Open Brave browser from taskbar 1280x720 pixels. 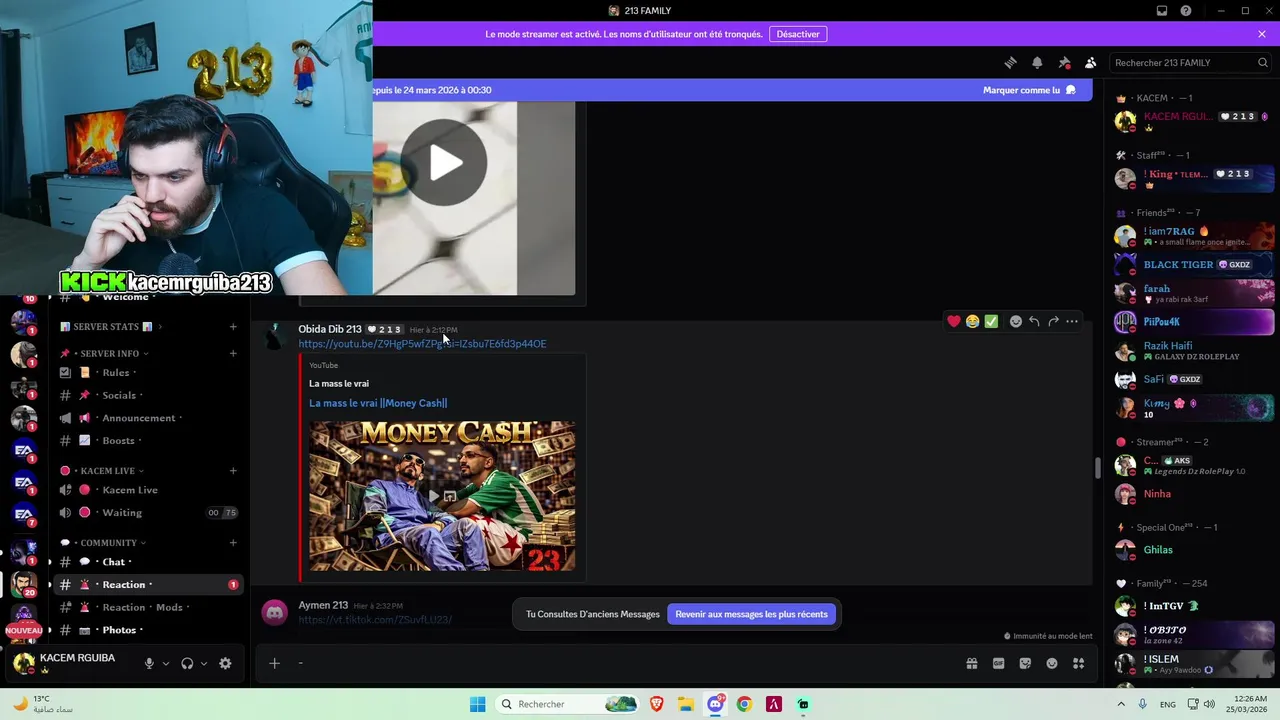657,704
